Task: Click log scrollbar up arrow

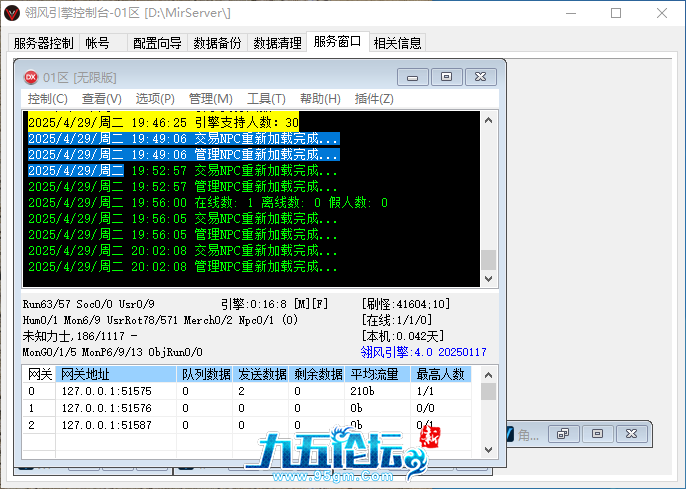Action: click(489, 120)
